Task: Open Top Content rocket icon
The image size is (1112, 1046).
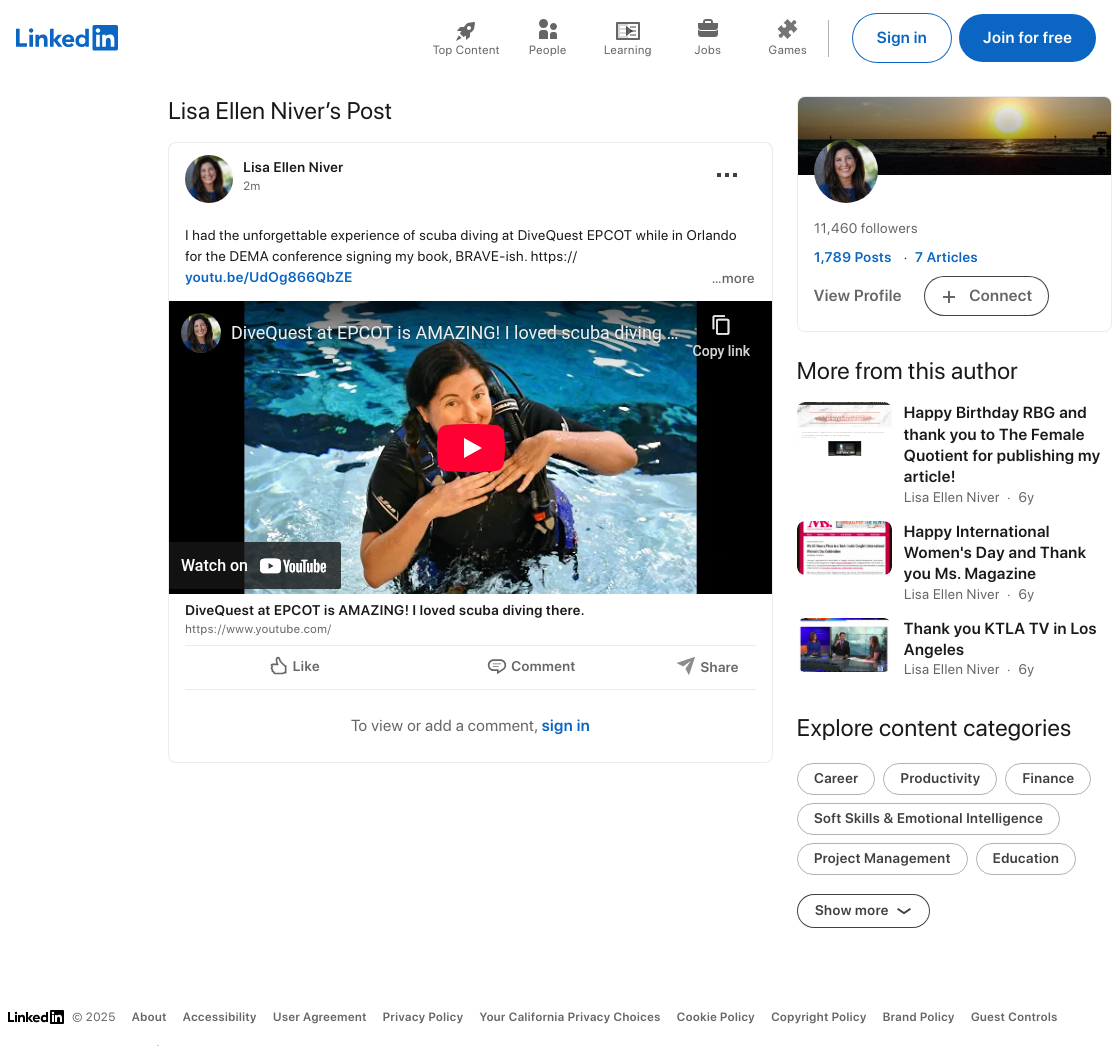Action: tap(466, 30)
